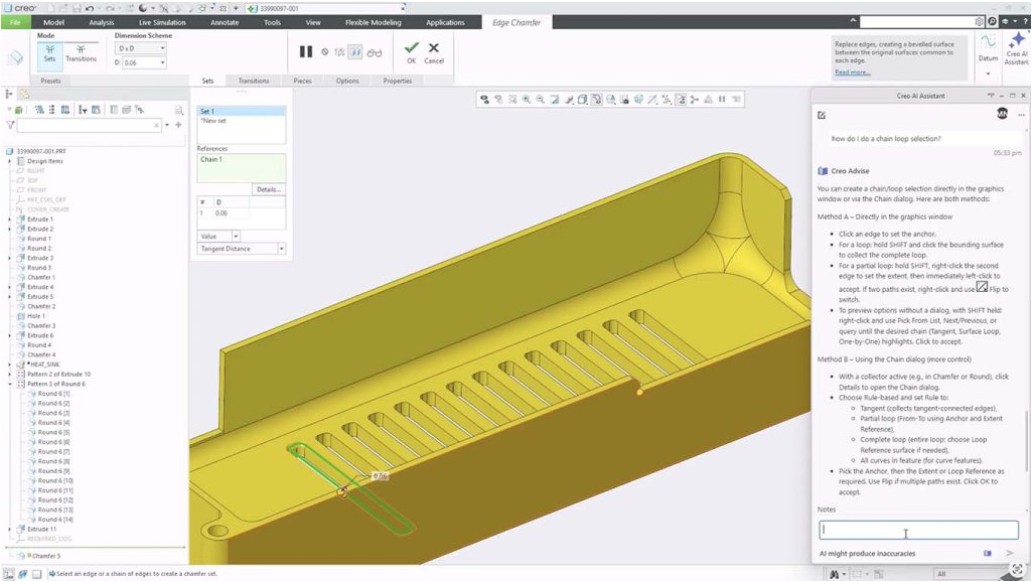Open AI Assistant more options ellipsis
Image resolution: width=1032 pixels, height=582 pixels.
(x=1021, y=115)
